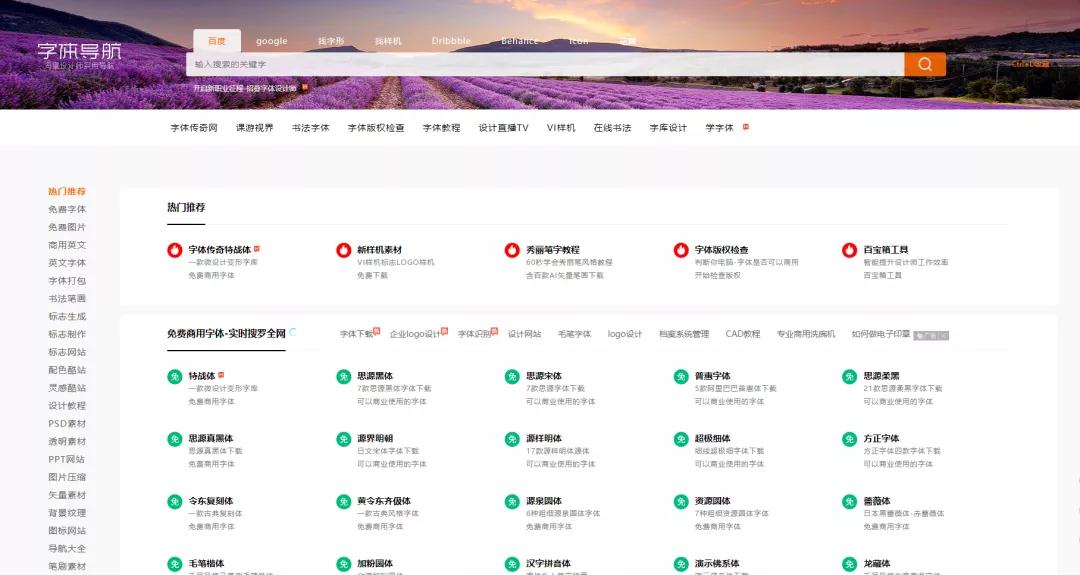Click the flame icon beside 字体版权检查

(x=681, y=250)
